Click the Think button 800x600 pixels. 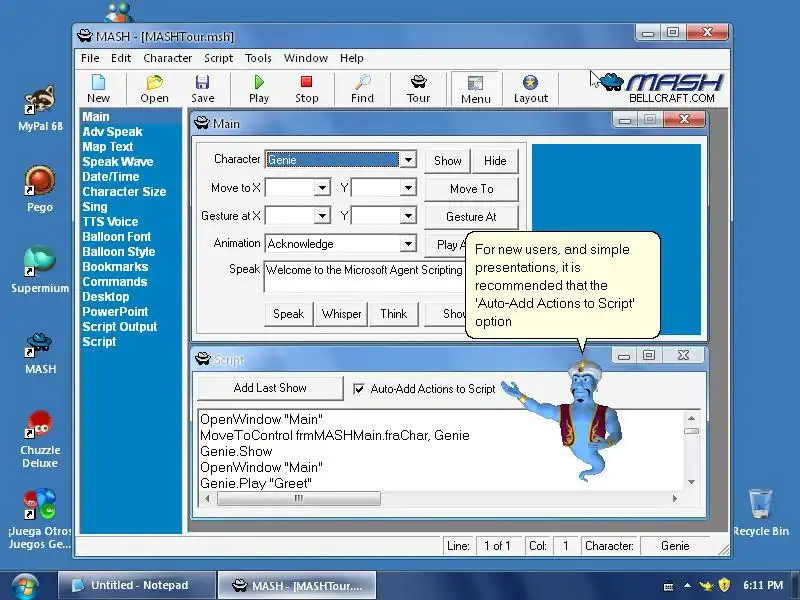pos(393,314)
